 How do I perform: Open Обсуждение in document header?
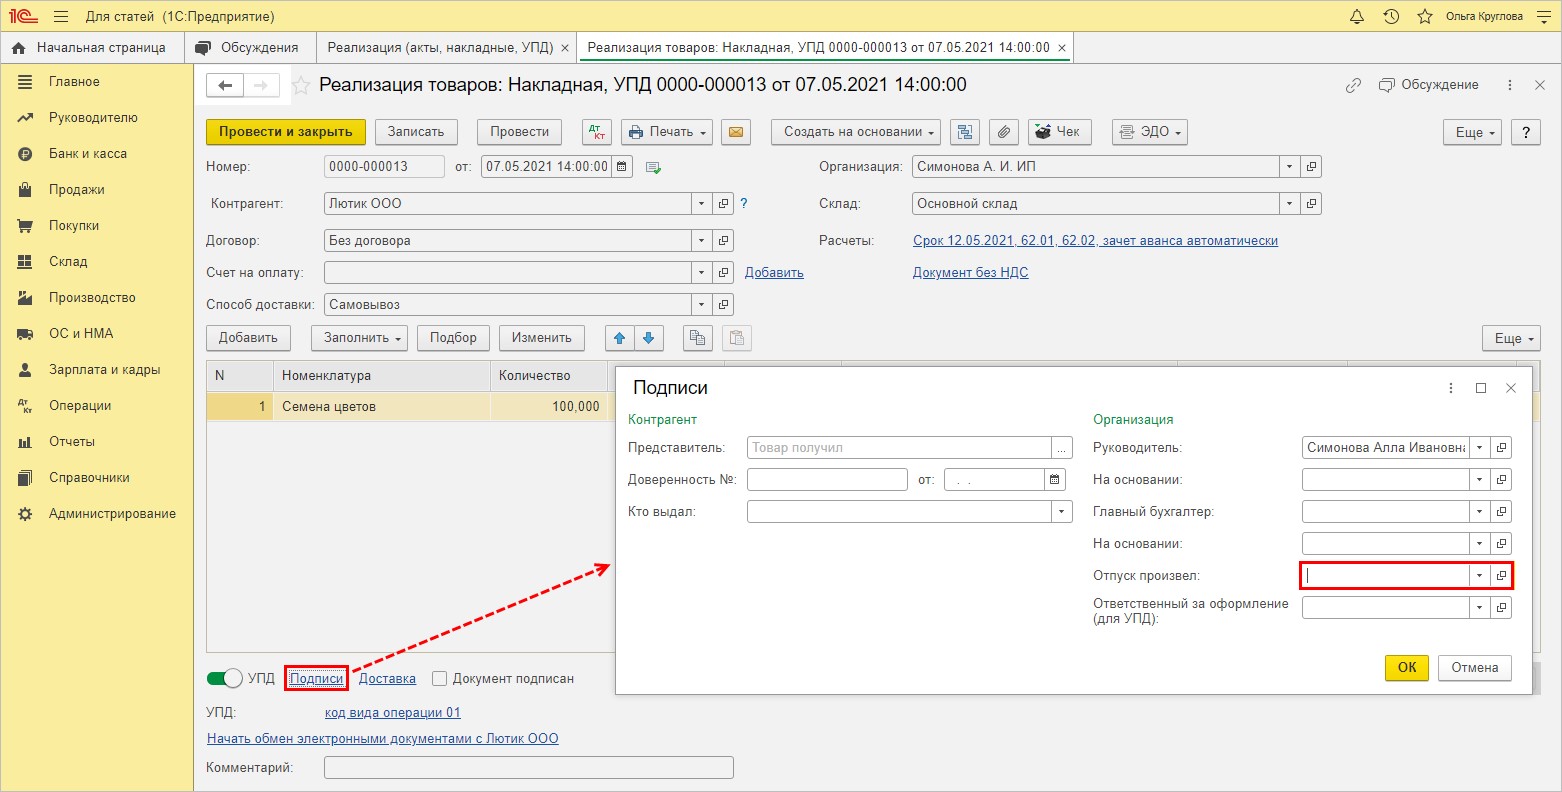tap(1428, 85)
